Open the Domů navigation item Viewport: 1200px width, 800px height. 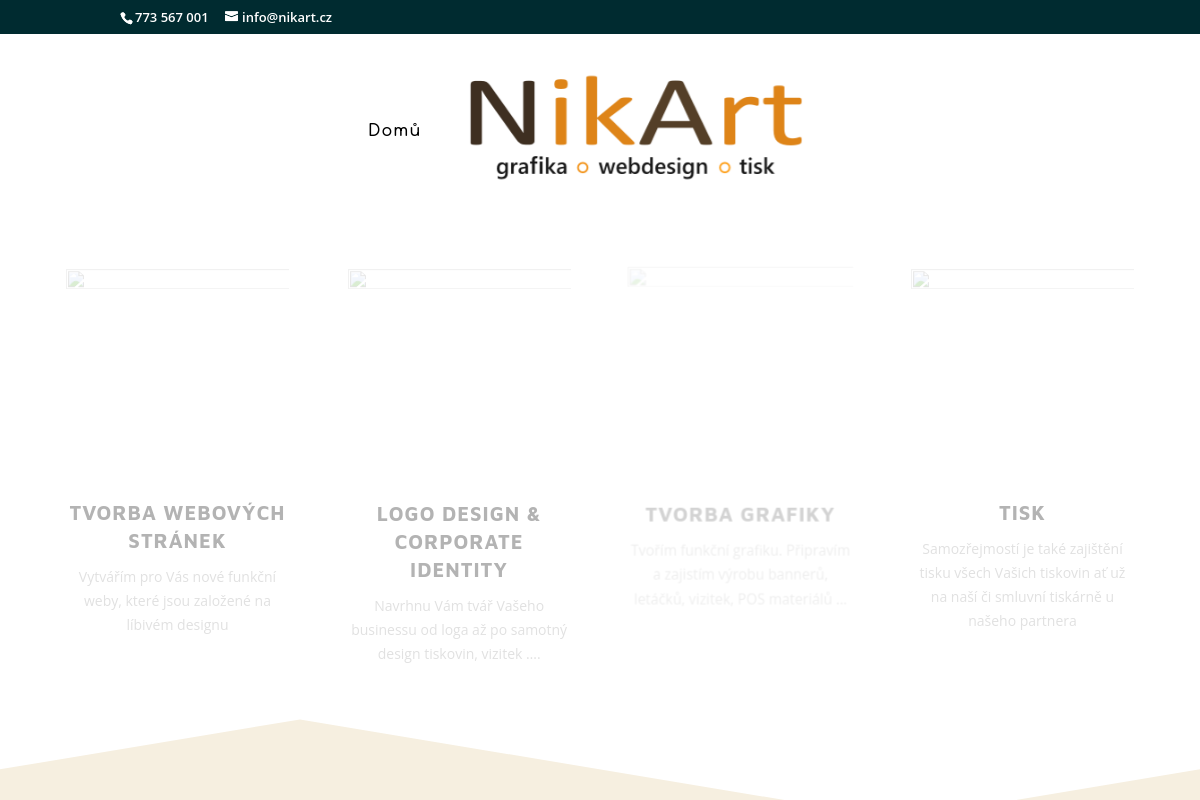click(394, 130)
